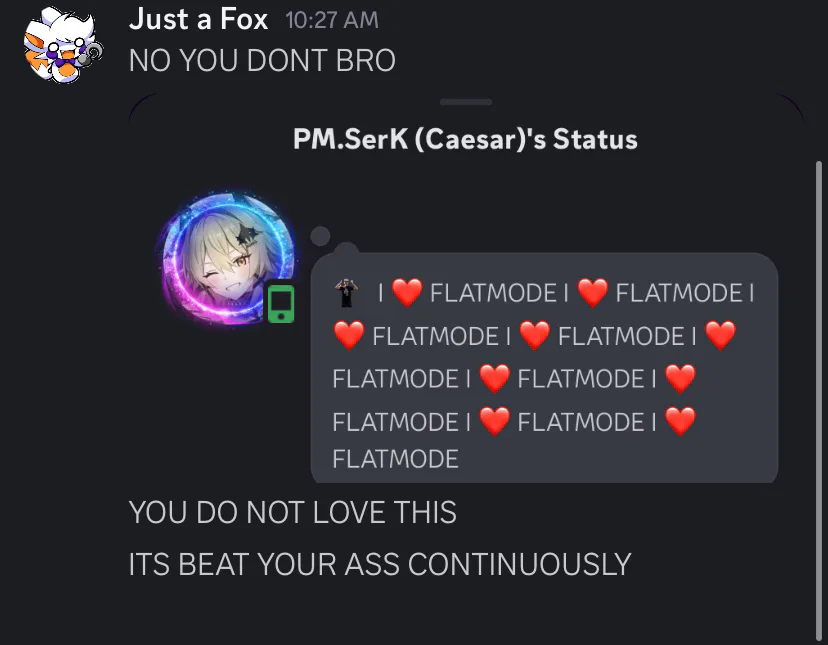Select the 10:27 AM message timestamp
This screenshot has width=828, height=645.
point(332,21)
